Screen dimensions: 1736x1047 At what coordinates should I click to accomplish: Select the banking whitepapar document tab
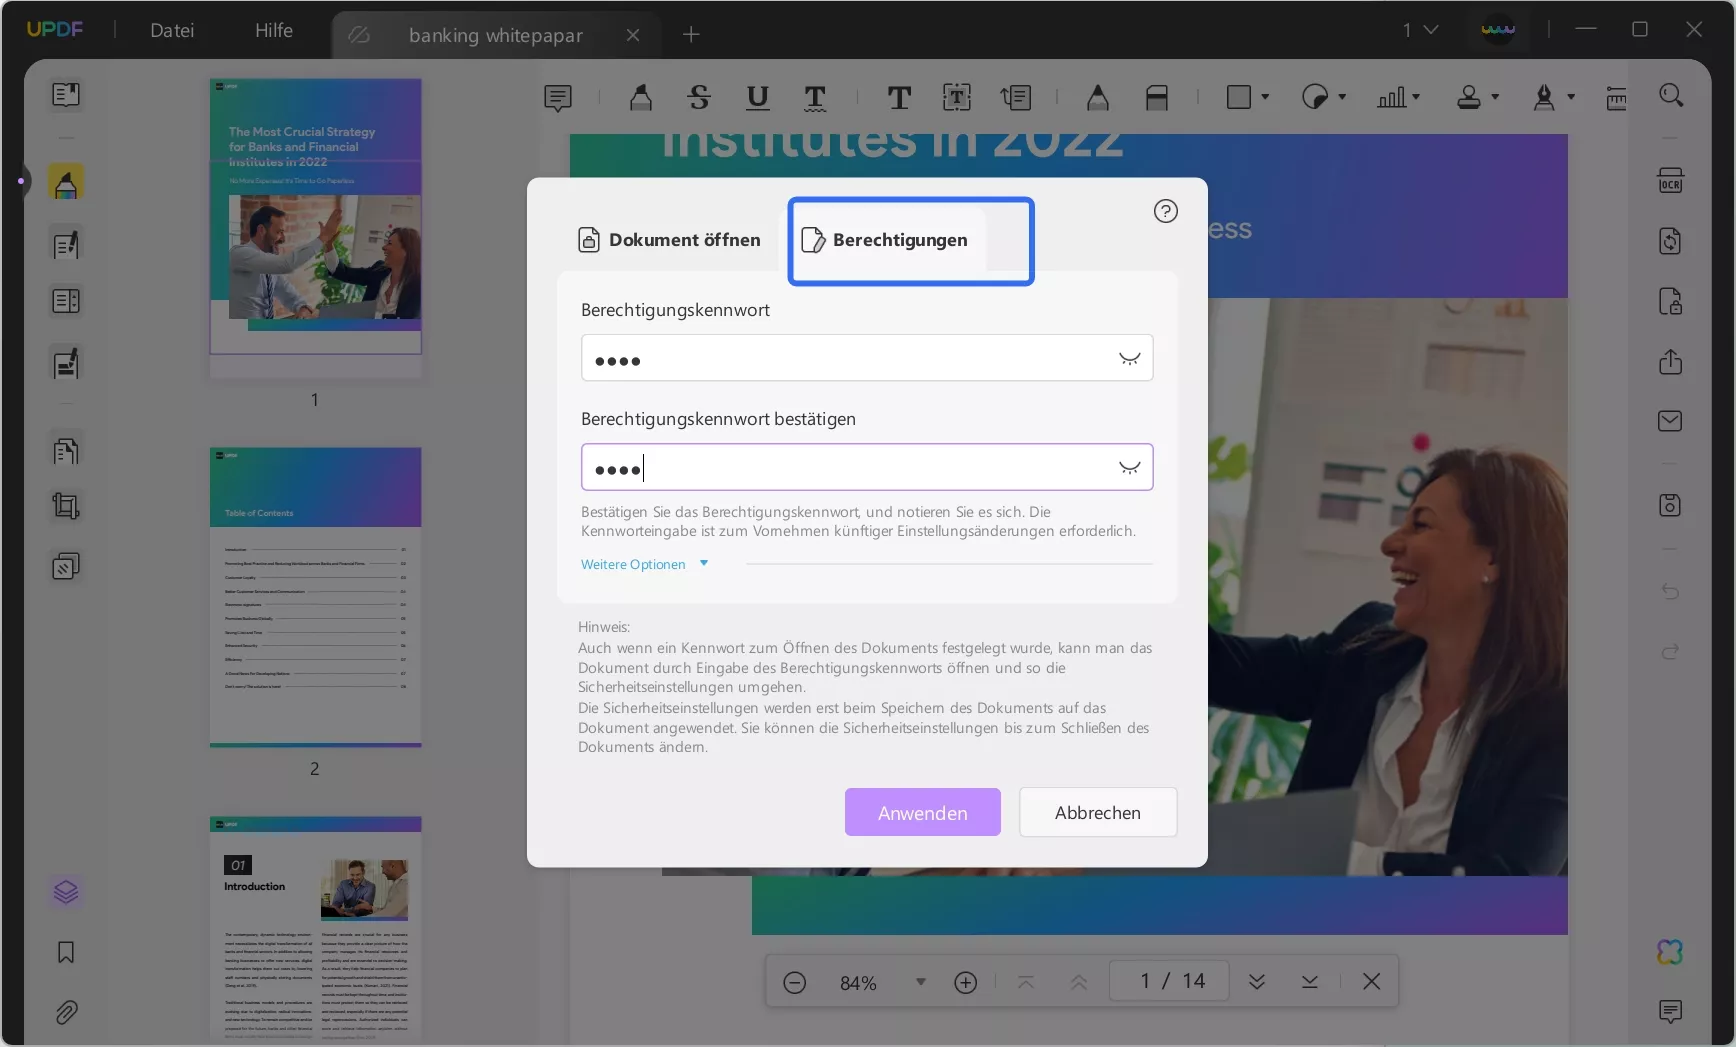495,35
